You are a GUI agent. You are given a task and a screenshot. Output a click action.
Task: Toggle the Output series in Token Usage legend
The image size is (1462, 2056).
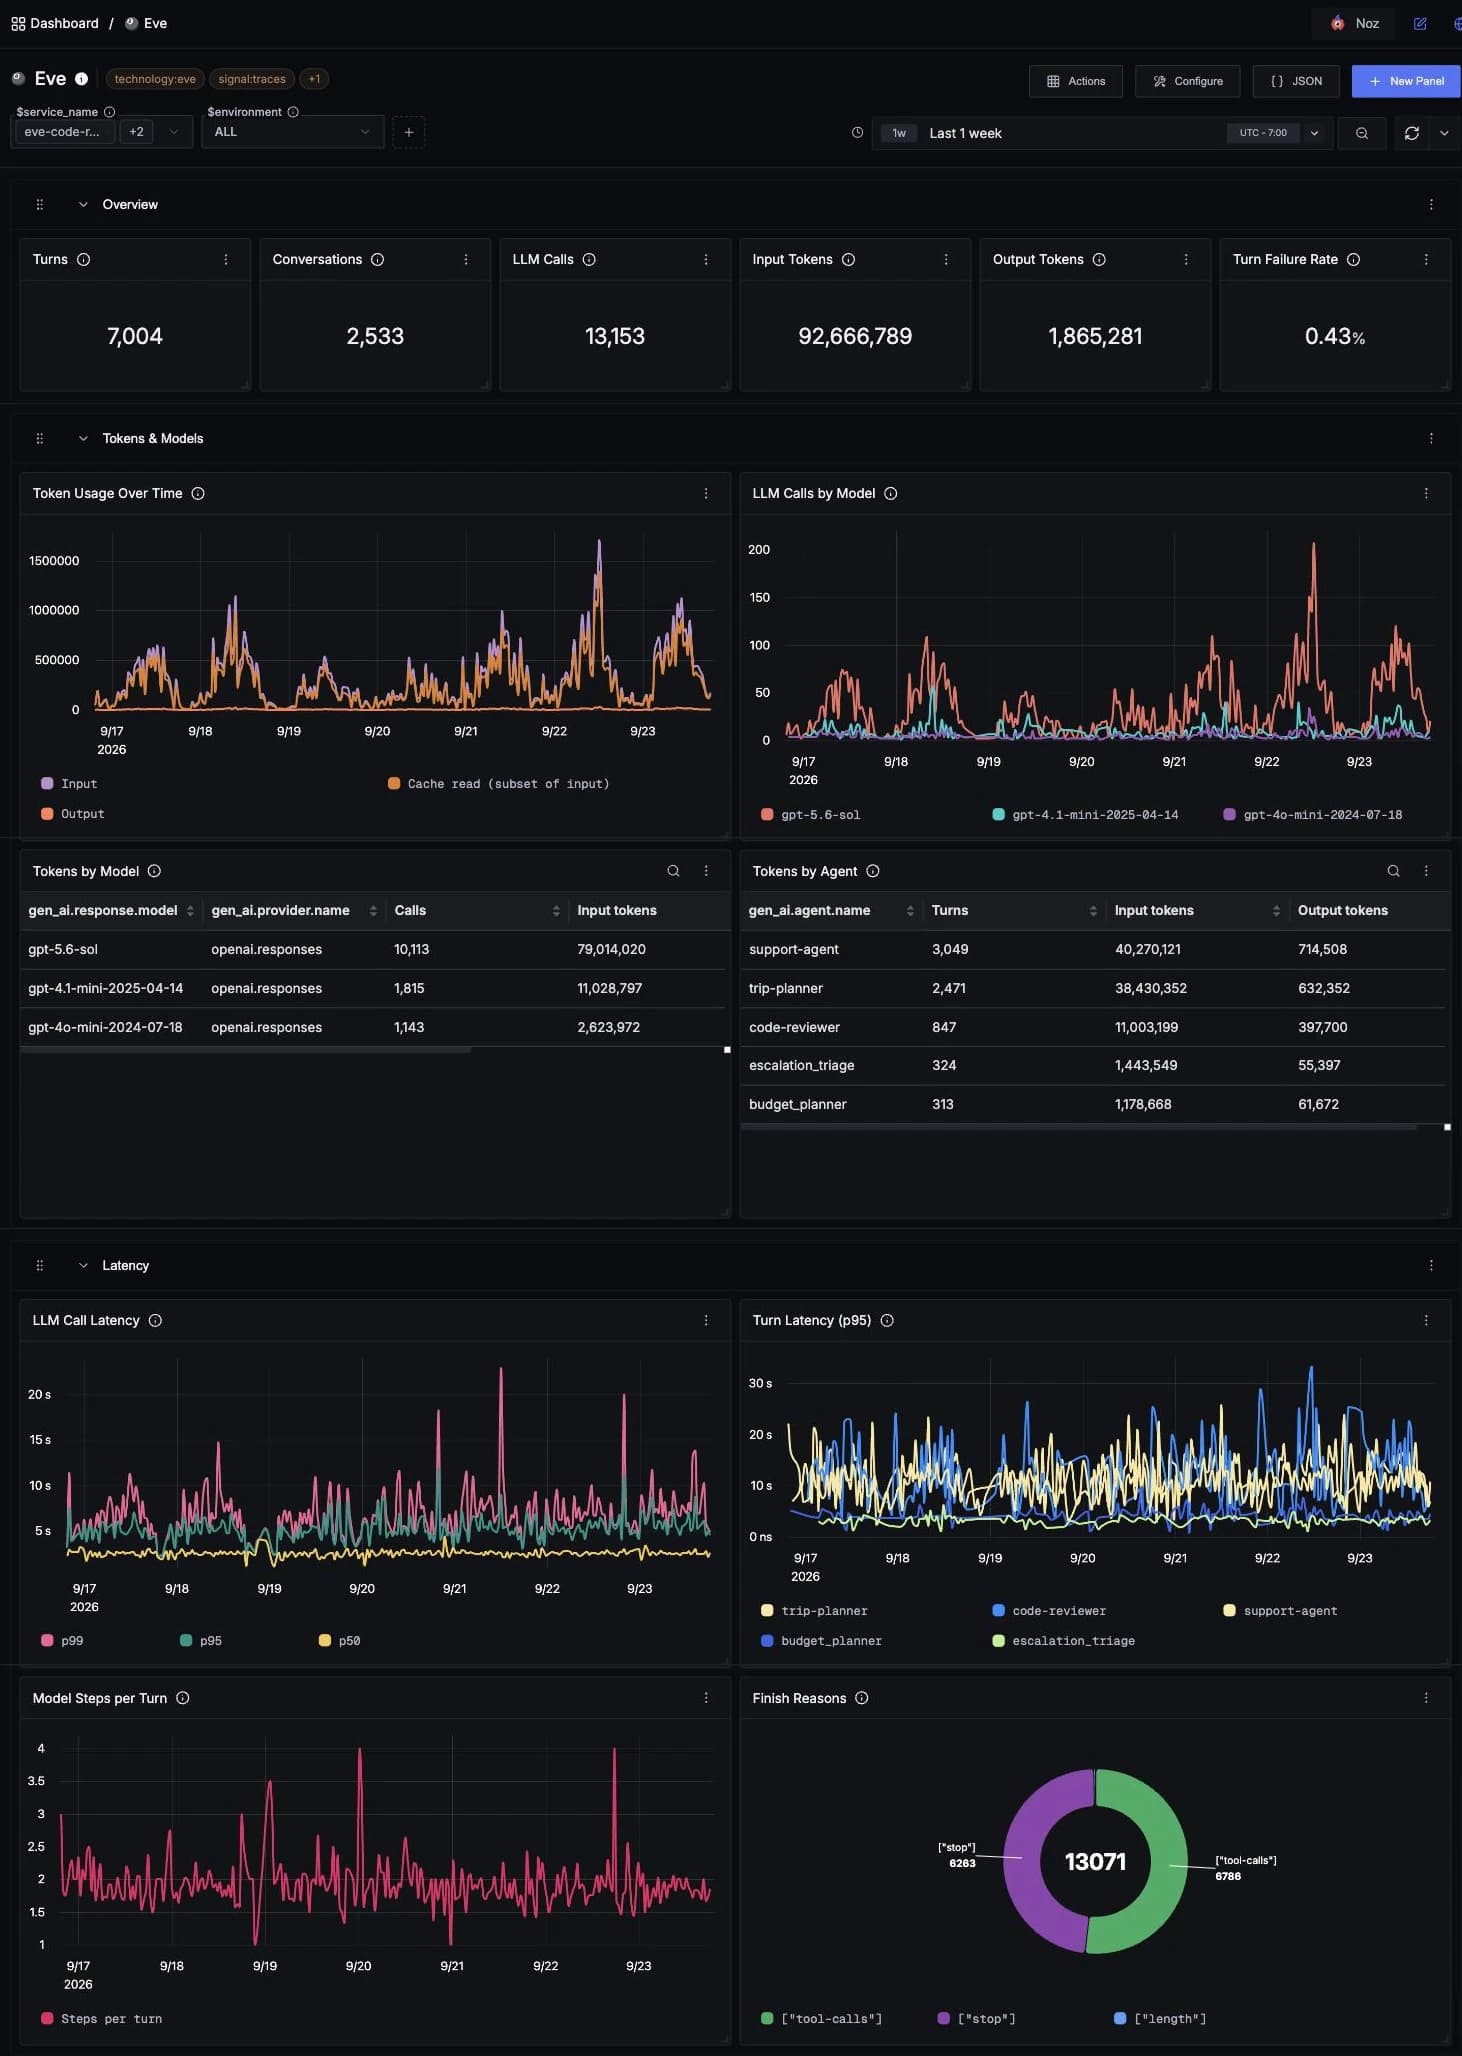(x=73, y=814)
